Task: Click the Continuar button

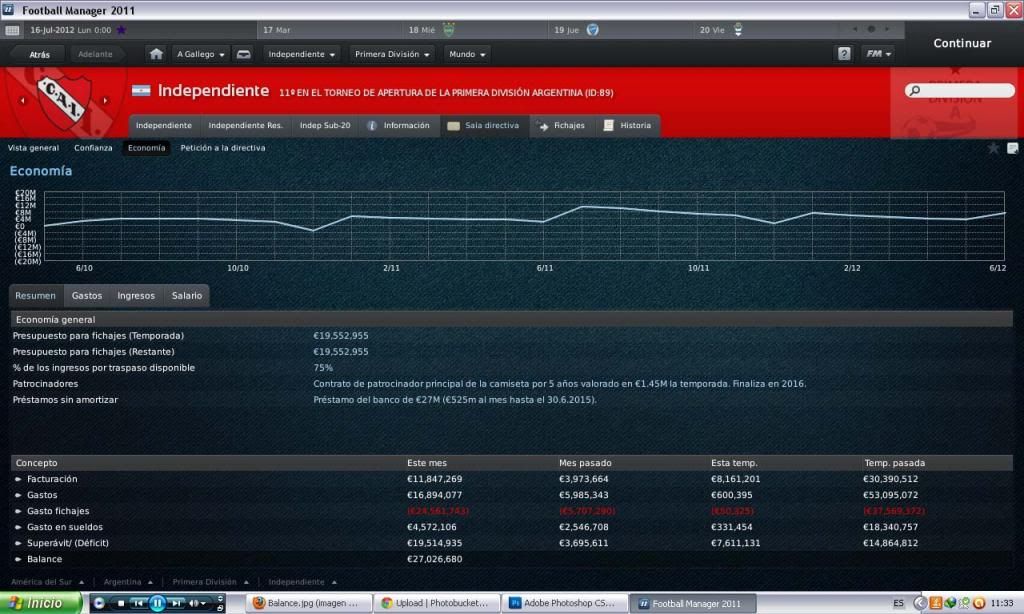Action: point(962,43)
